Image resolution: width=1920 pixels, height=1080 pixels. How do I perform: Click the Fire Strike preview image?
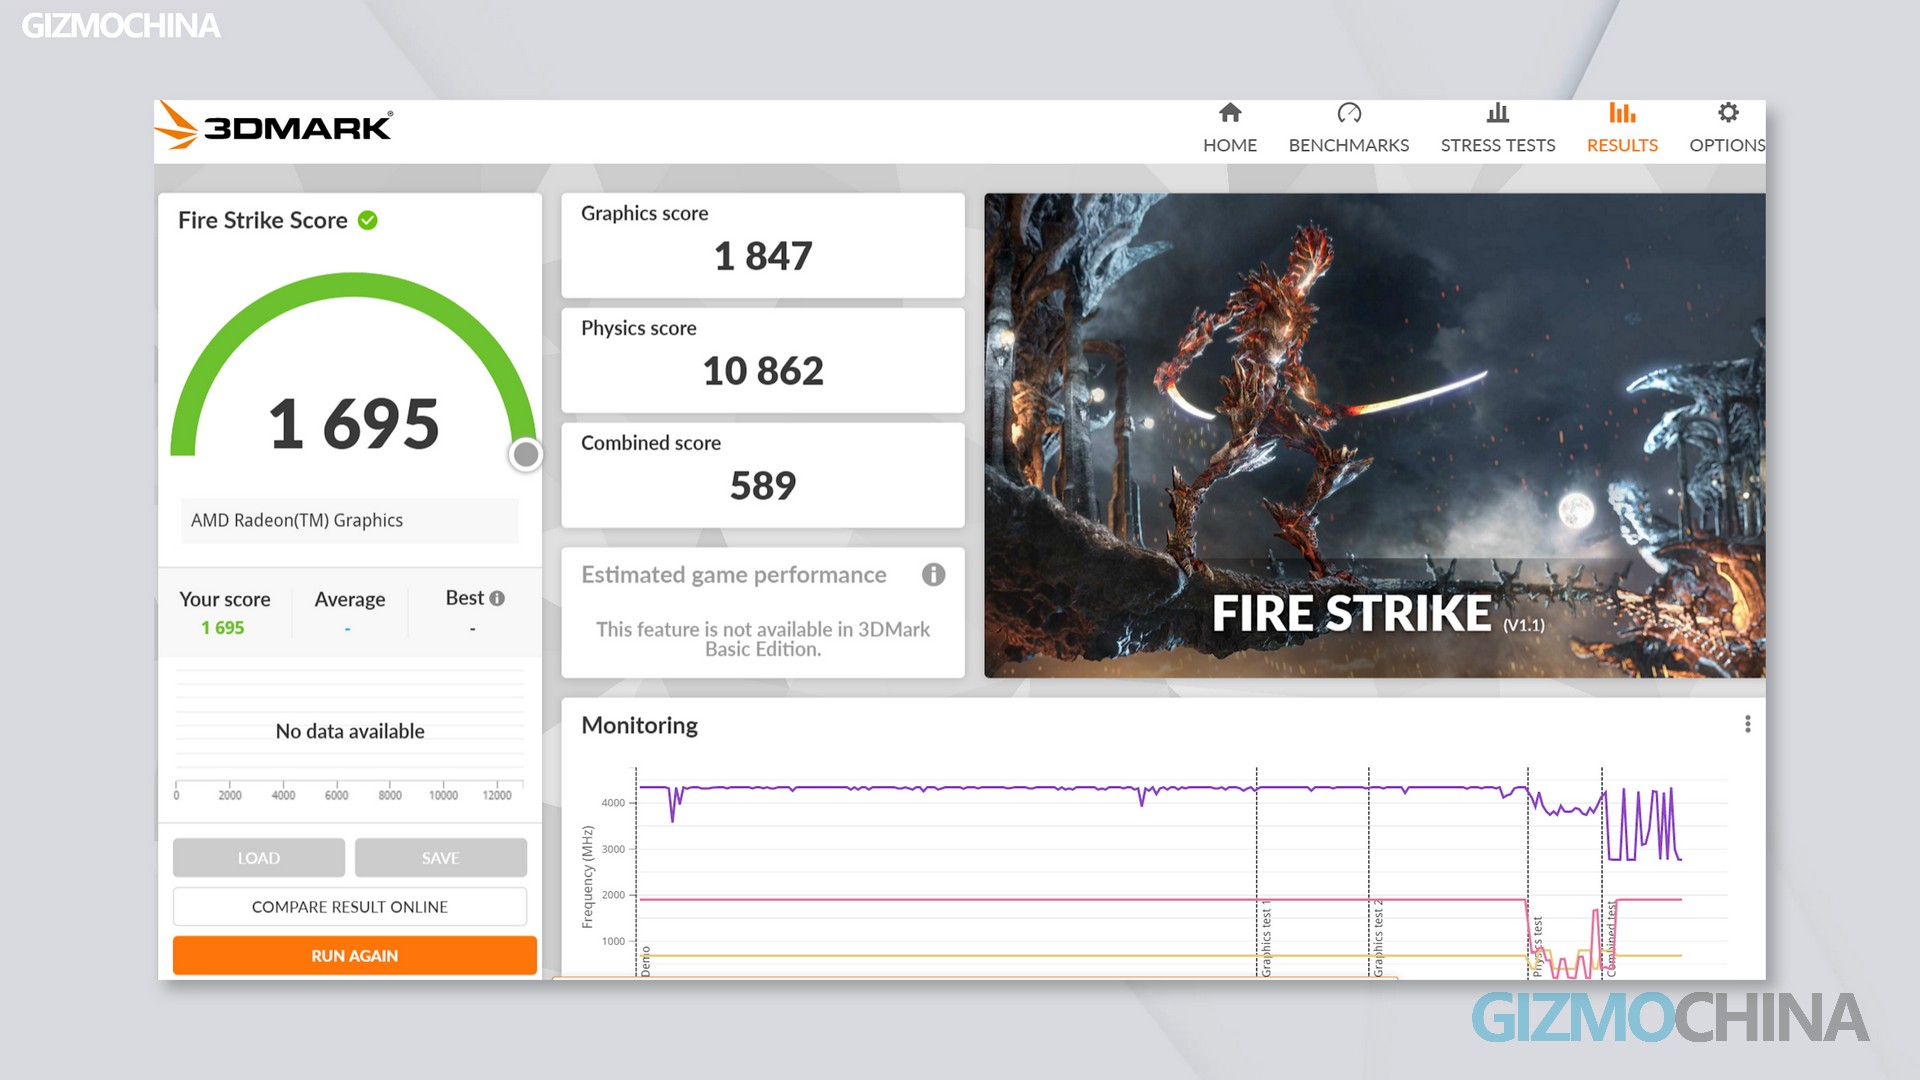coord(1374,435)
